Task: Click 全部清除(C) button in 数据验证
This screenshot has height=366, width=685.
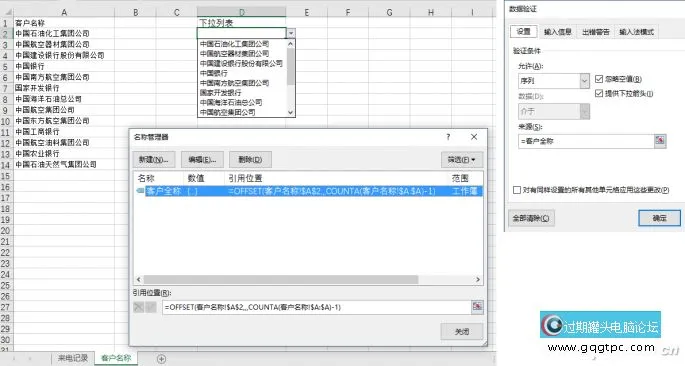Action: pyautogui.click(x=531, y=218)
